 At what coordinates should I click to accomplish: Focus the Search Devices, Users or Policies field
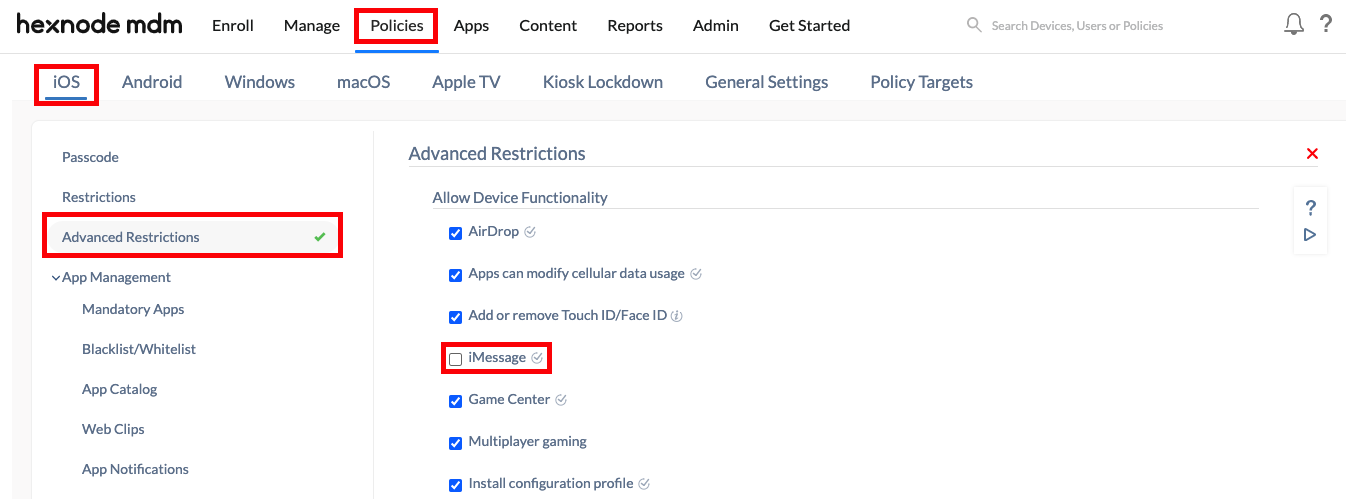tap(1077, 26)
